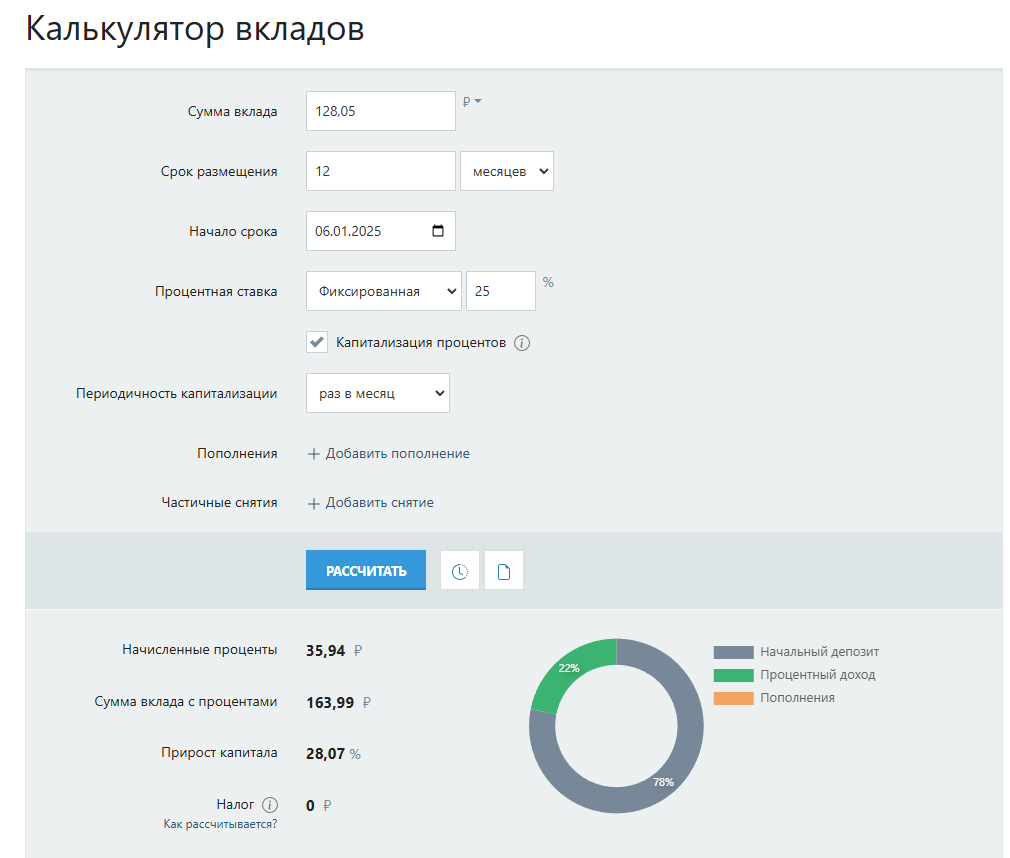Open the calculation history clock icon
The image size is (1010, 858).
pyautogui.click(x=460, y=571)
